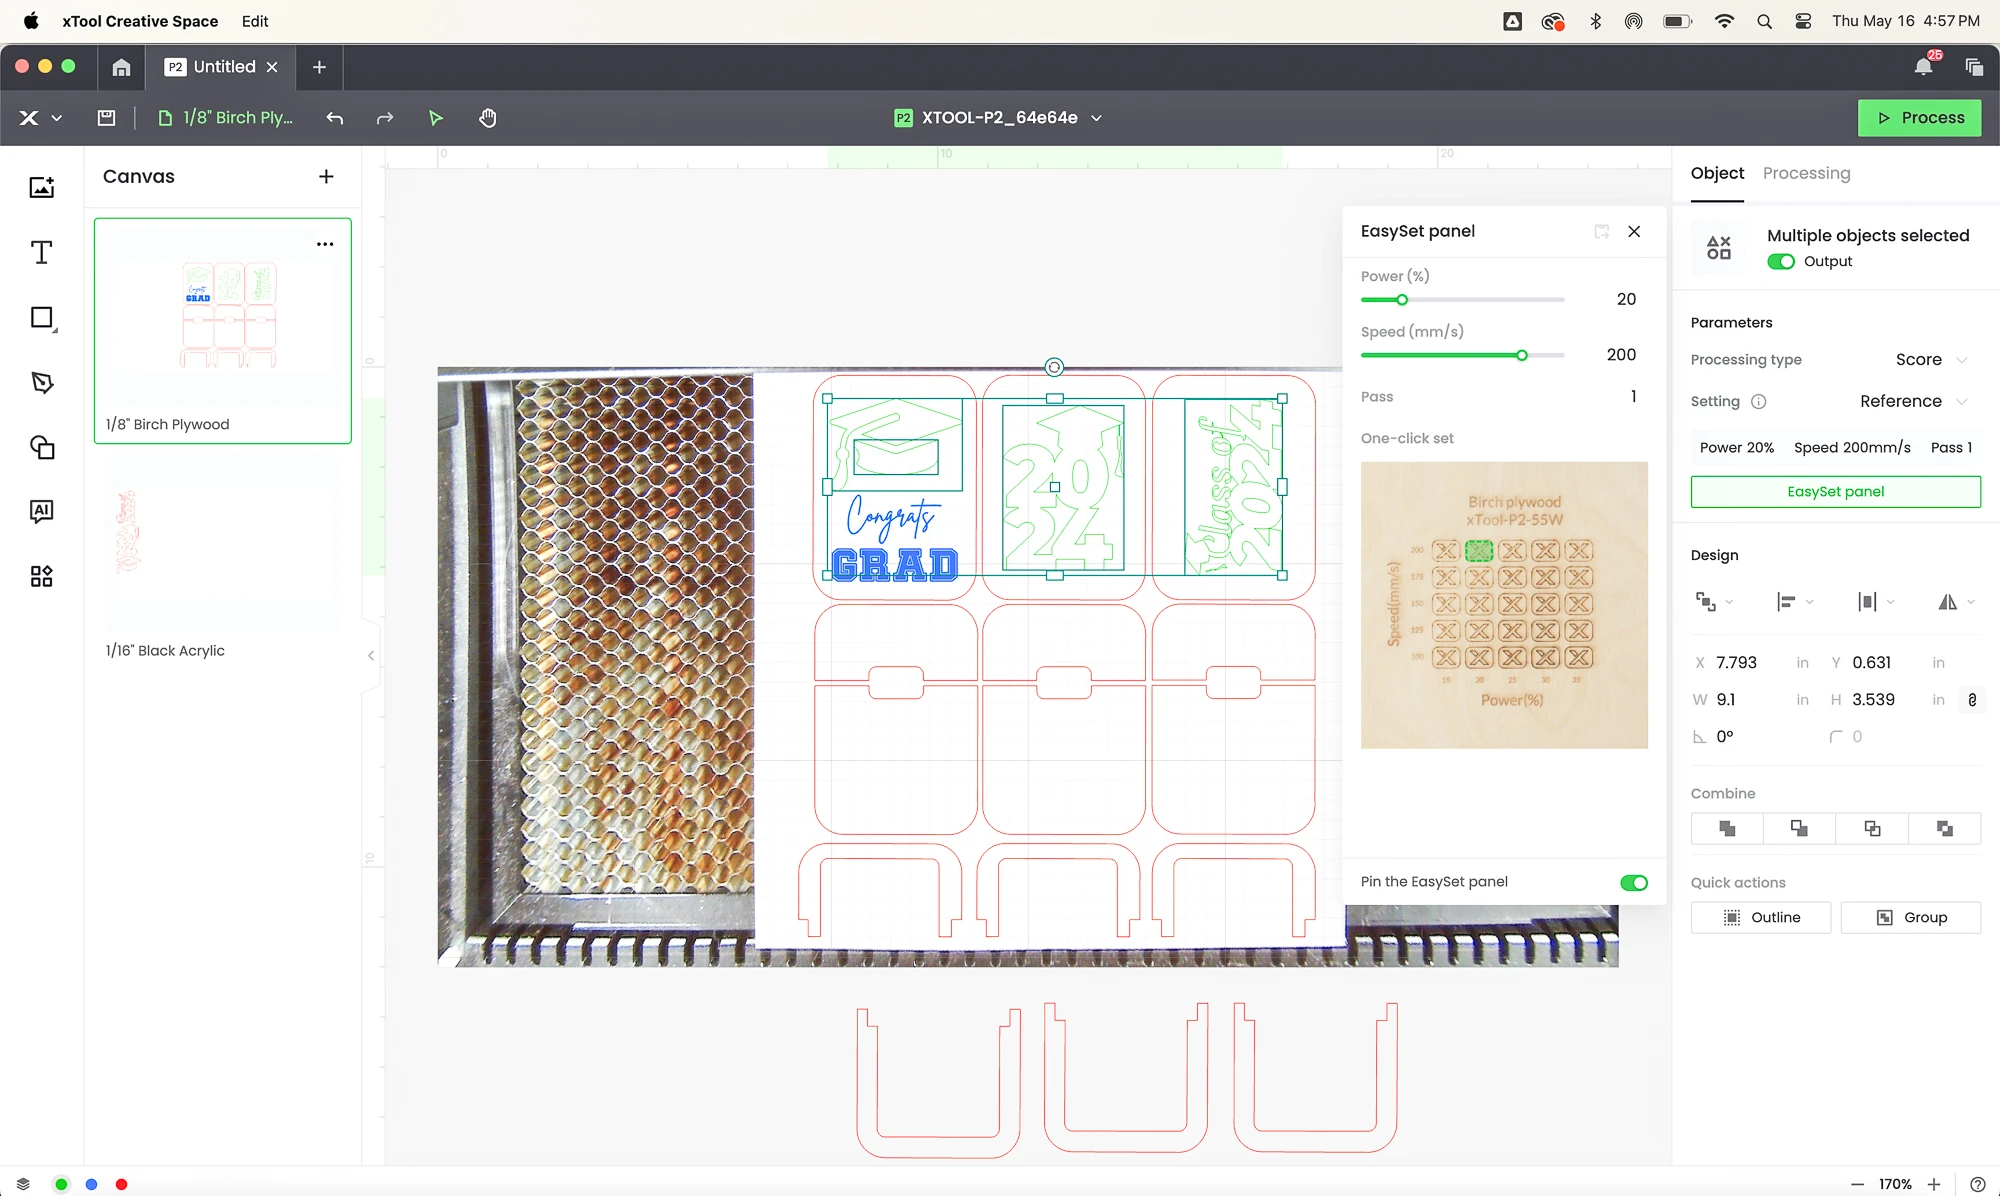Screen dimensions: 2000x1196
Task: Close the EasySet panel
Action: pos(1634,231)
